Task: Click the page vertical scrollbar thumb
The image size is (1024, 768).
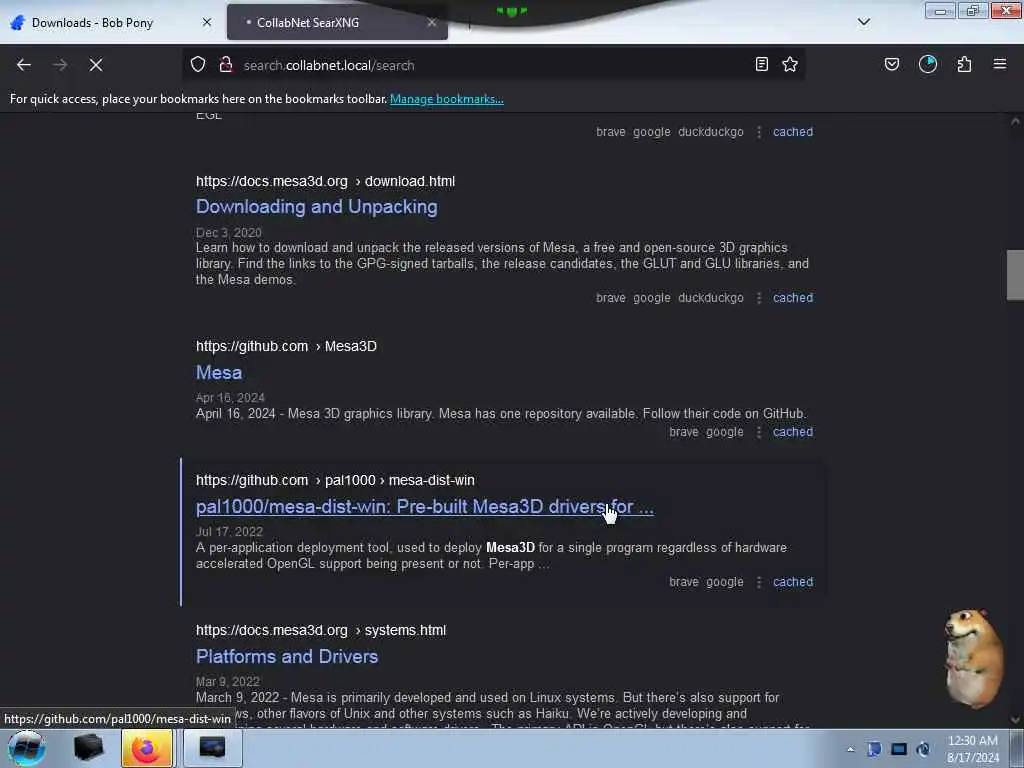Action: pyautogui.click(x=1015, y=274)
